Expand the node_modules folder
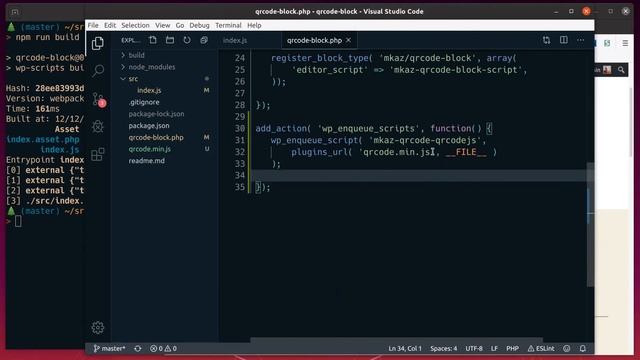This screenshot has width=640, height=360. (151, 67)
